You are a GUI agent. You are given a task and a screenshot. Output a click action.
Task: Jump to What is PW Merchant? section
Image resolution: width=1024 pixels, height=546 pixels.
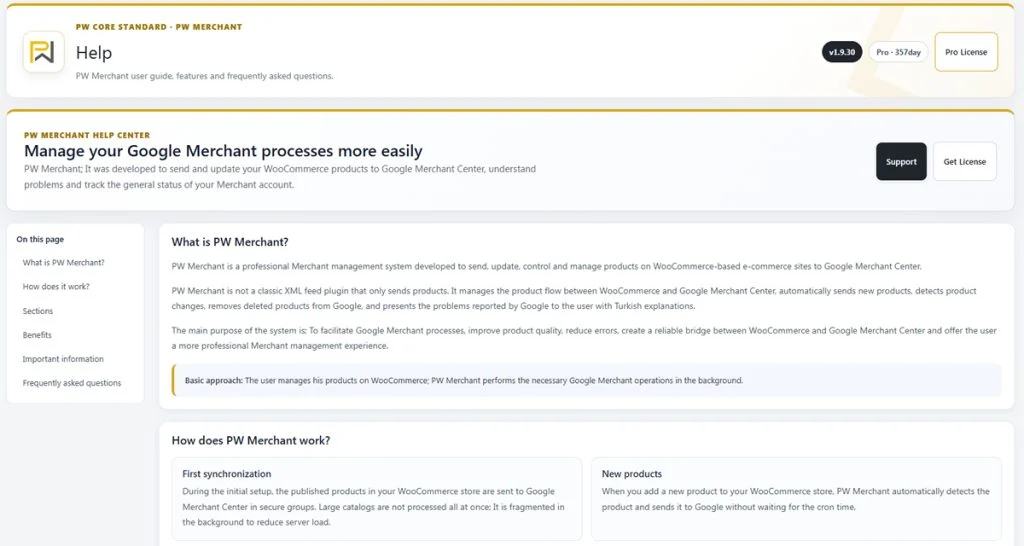click(x=63, y=263)
